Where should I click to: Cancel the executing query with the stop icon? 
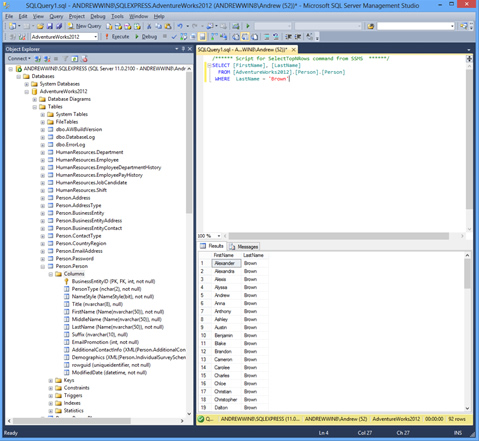165,36
